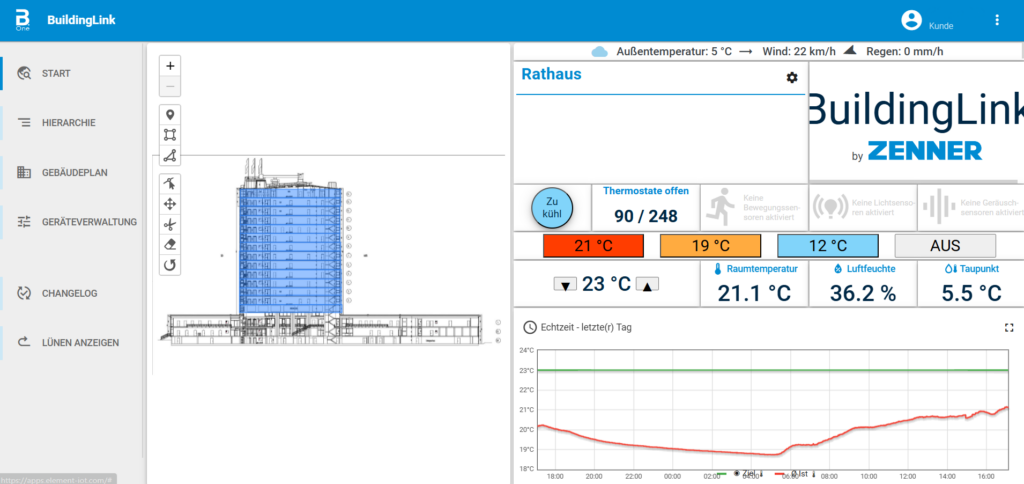The image size is (1024, 484).
Task: Click the Taupunkt dew point icon
Action: pyautogui.click(x=950, y=269)
